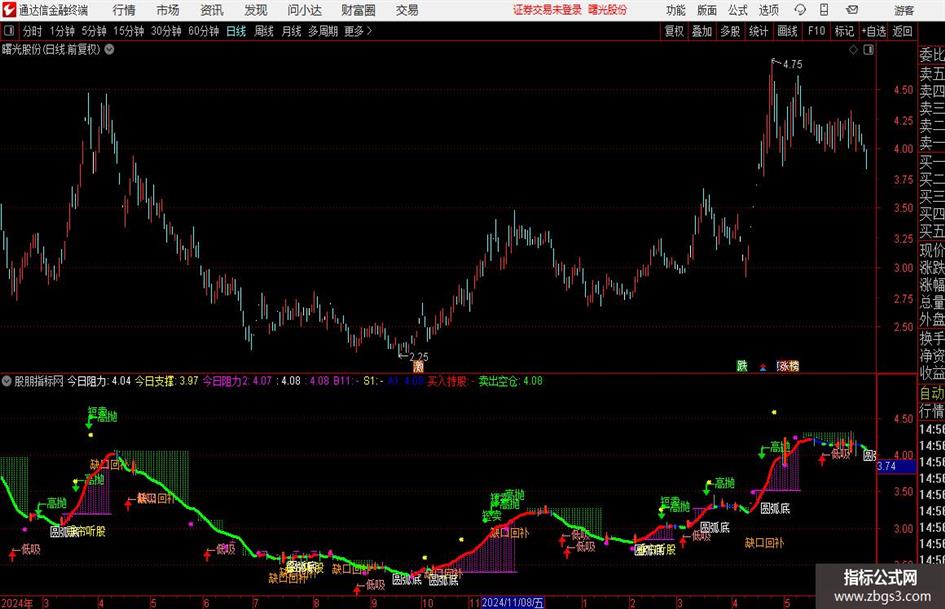
Task: Click the 多股 toolbar button
Action: pos(730,31)
